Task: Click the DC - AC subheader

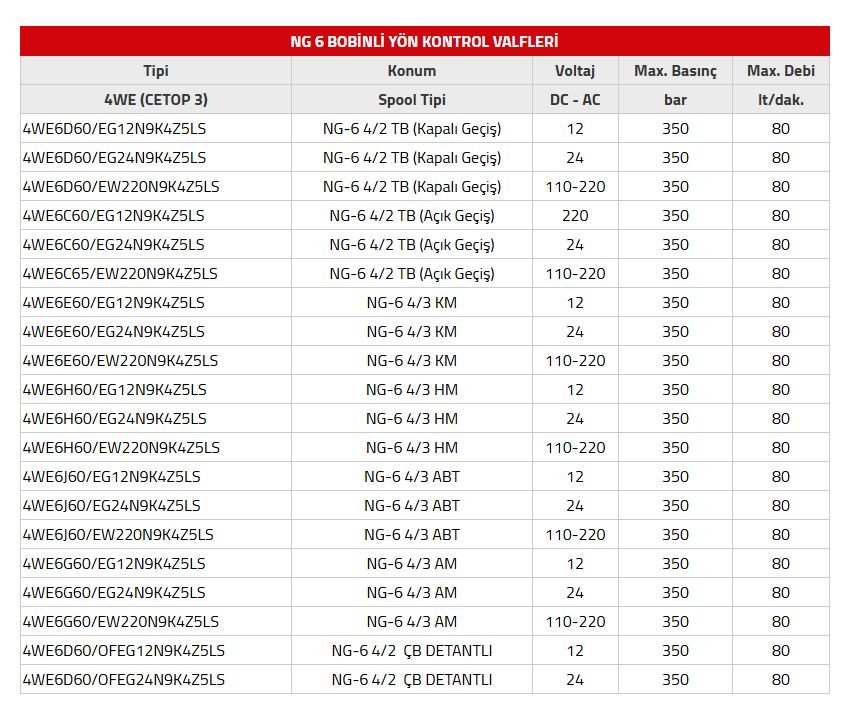Action: click(x=575, y=100)
